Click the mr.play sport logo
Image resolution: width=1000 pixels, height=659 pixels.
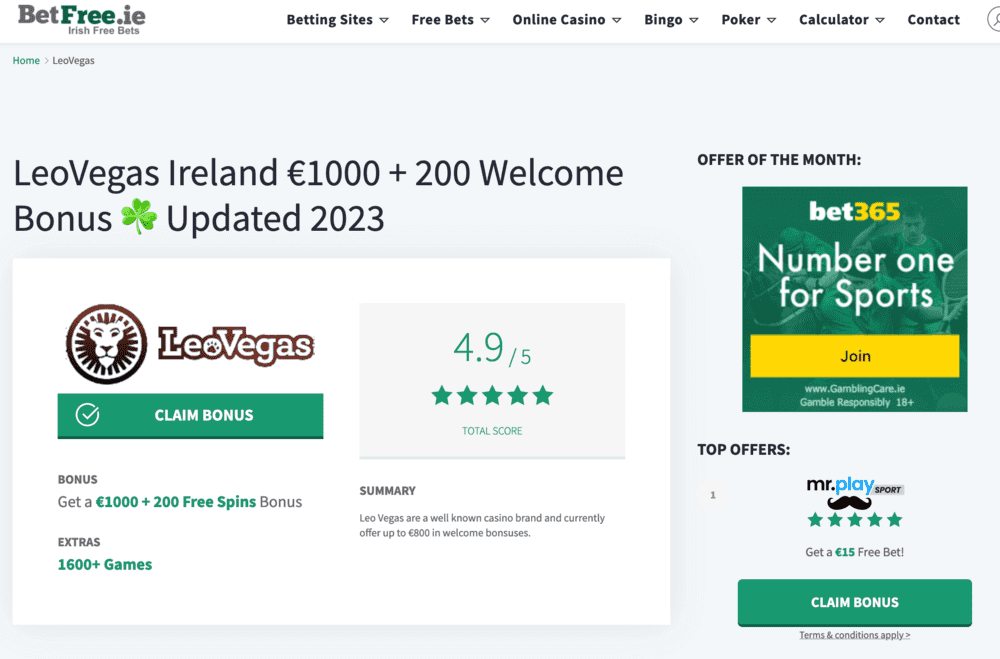point(855,492)
